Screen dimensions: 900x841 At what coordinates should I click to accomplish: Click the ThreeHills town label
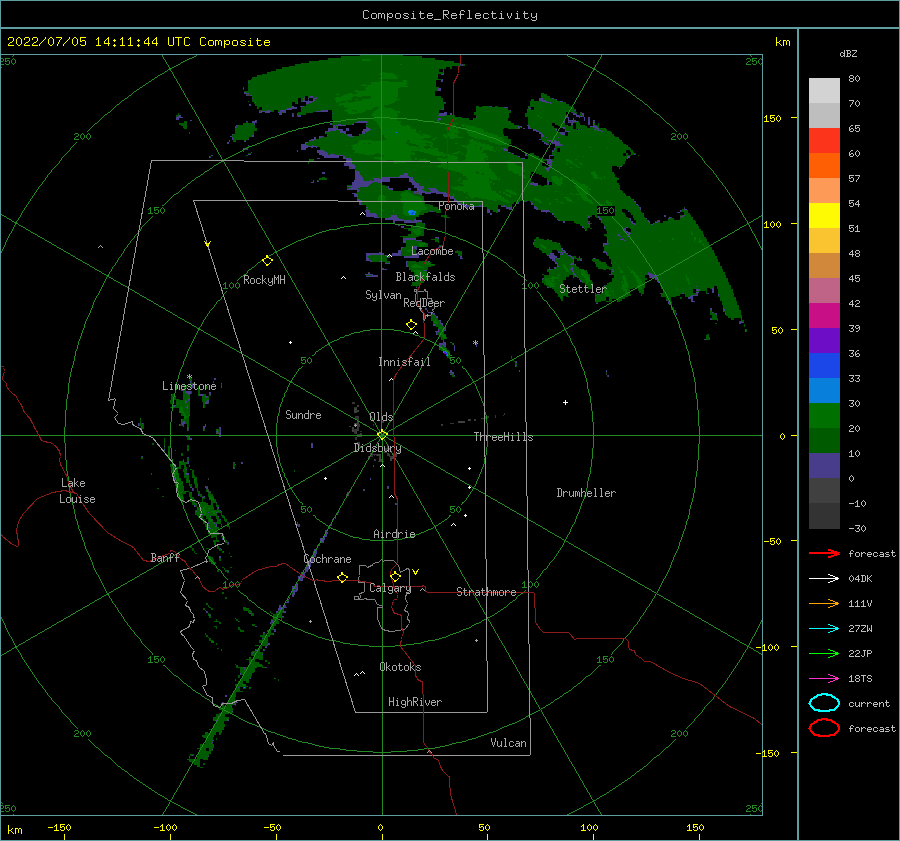[x=503, y=437]
